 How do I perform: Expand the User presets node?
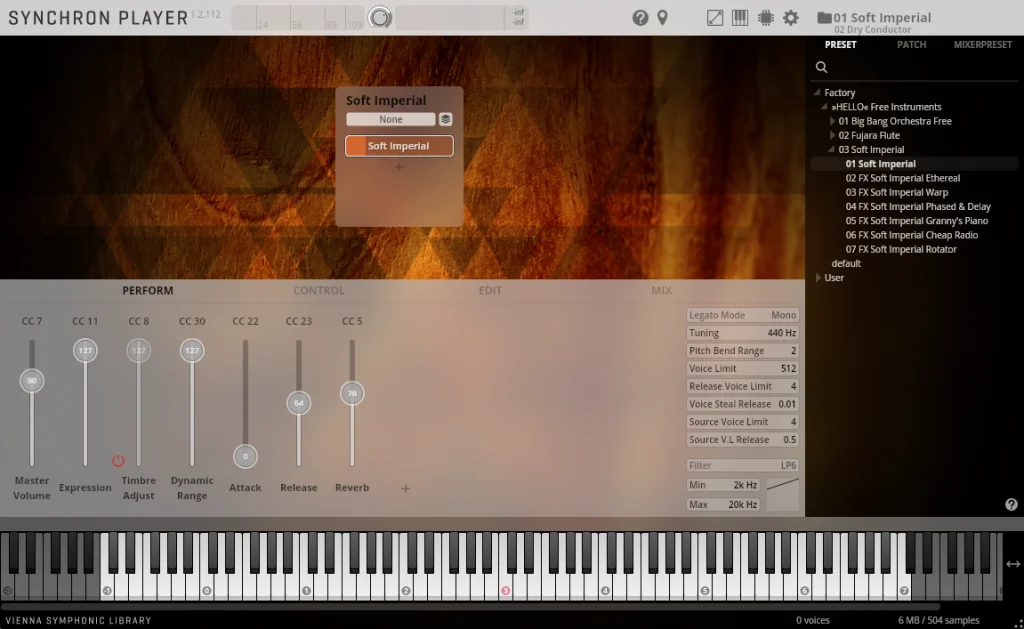point(818,278)
